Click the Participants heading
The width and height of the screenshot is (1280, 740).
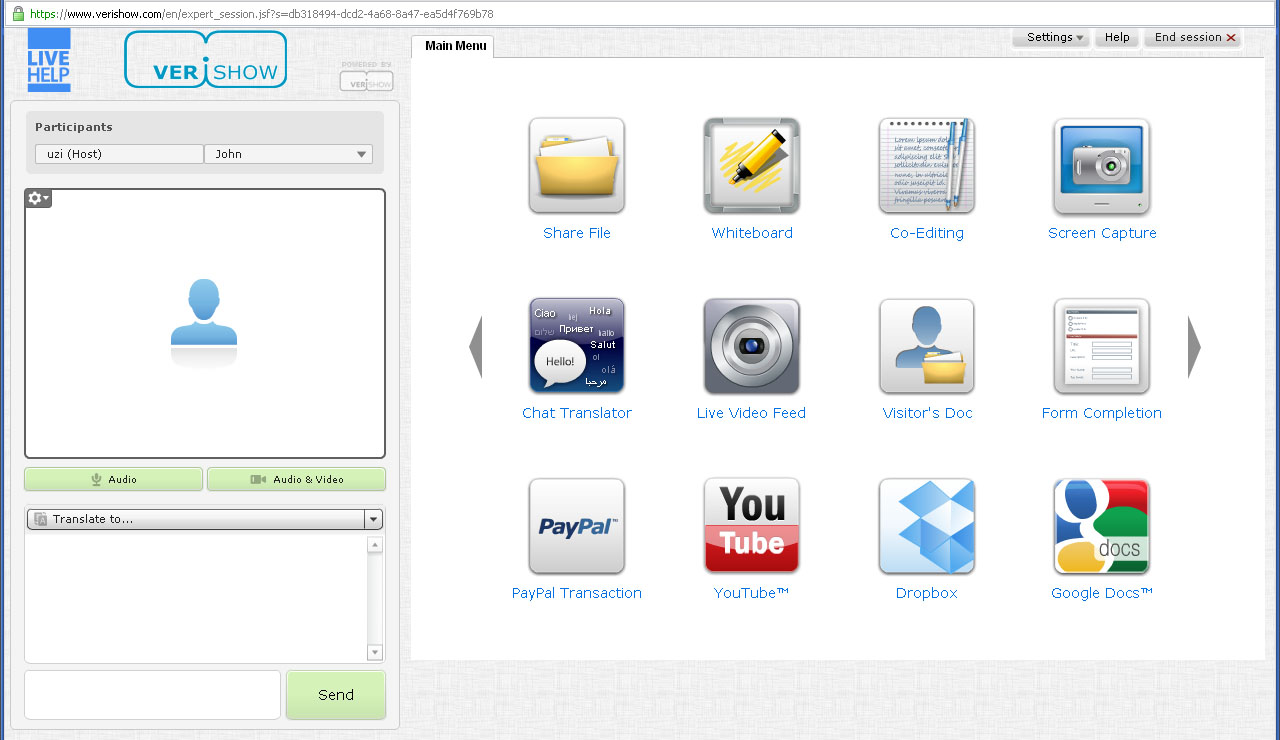pyautogui.click(x=74, y=127)
